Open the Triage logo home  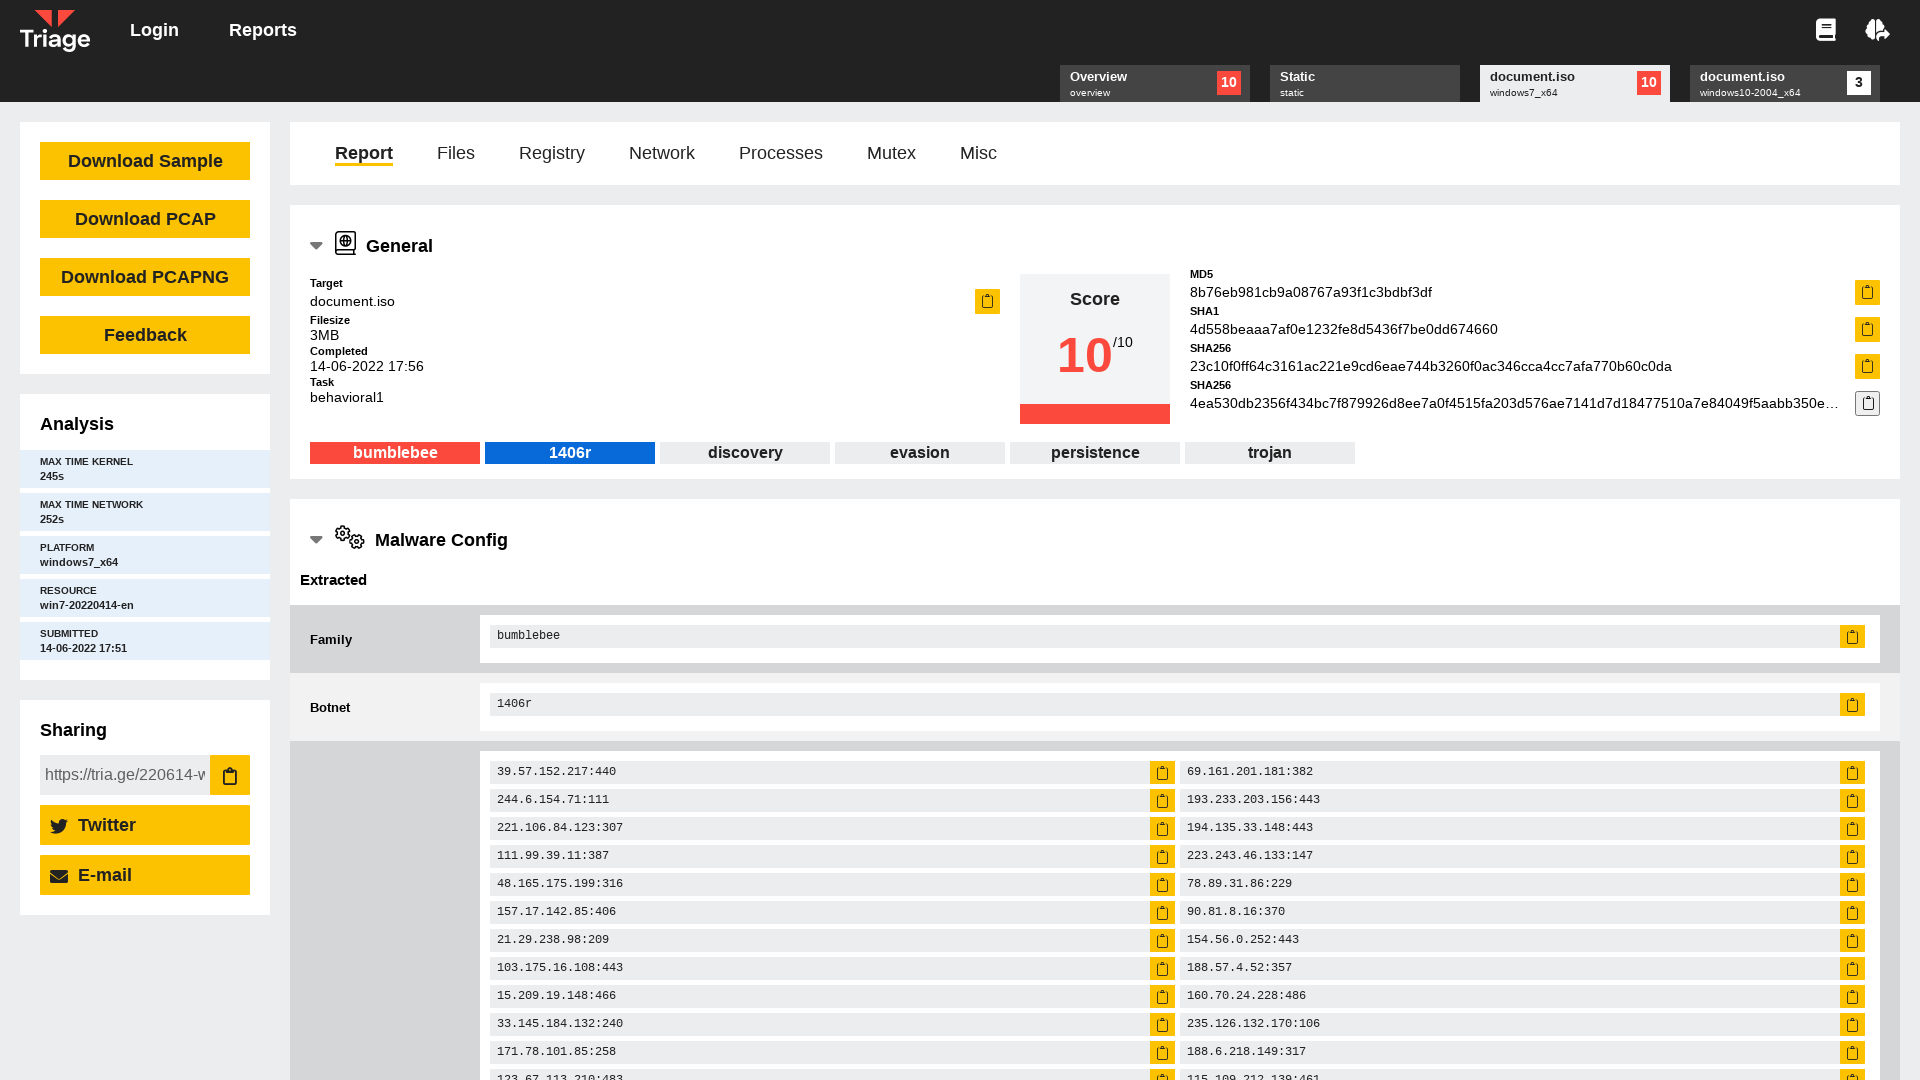[55, 30]
